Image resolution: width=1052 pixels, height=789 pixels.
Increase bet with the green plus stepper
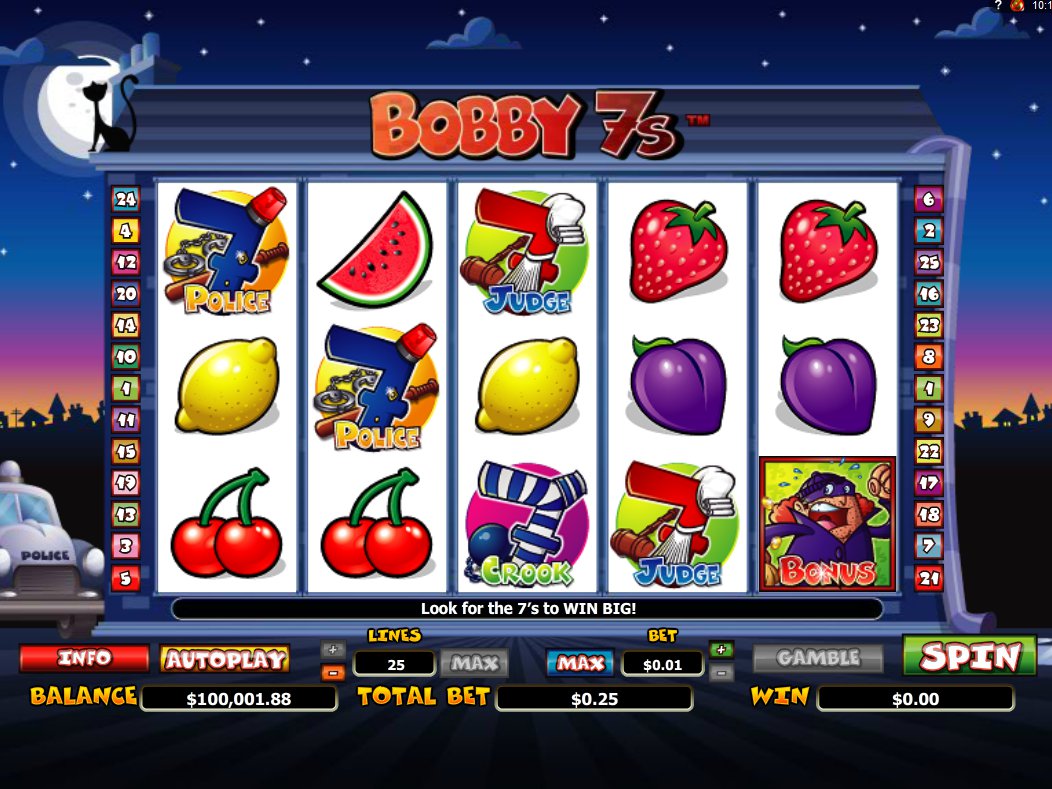pyautogui.click(x=721, y=649)
